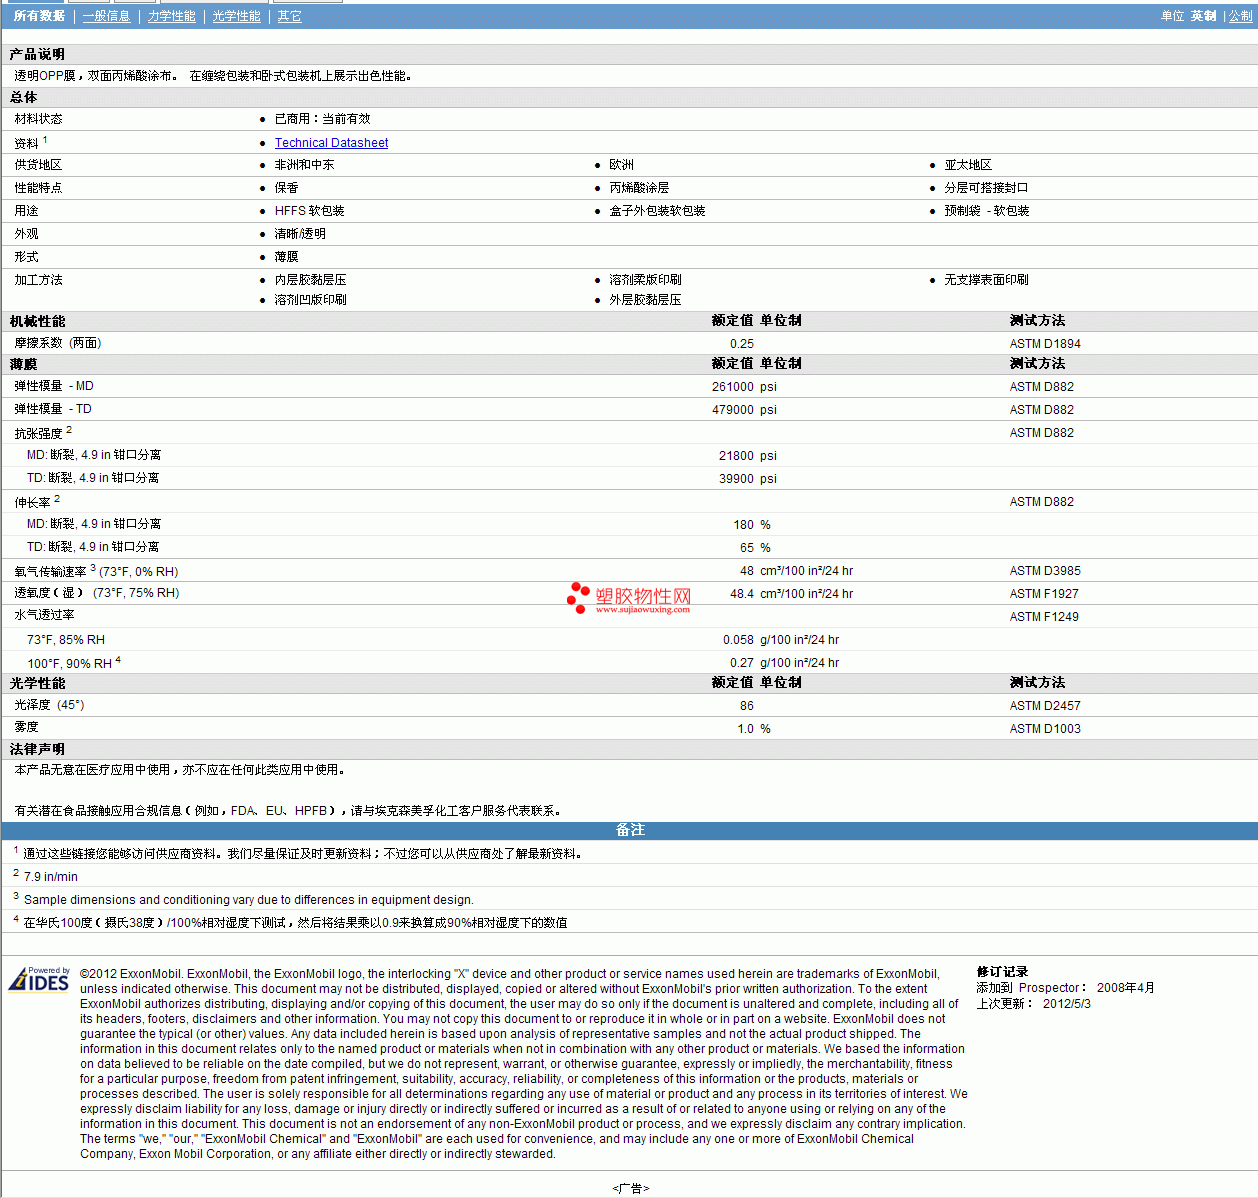1258x1198 pixels.
Task: Click the 修订记录 revision history heading
Action: [x=1002, y=972]
